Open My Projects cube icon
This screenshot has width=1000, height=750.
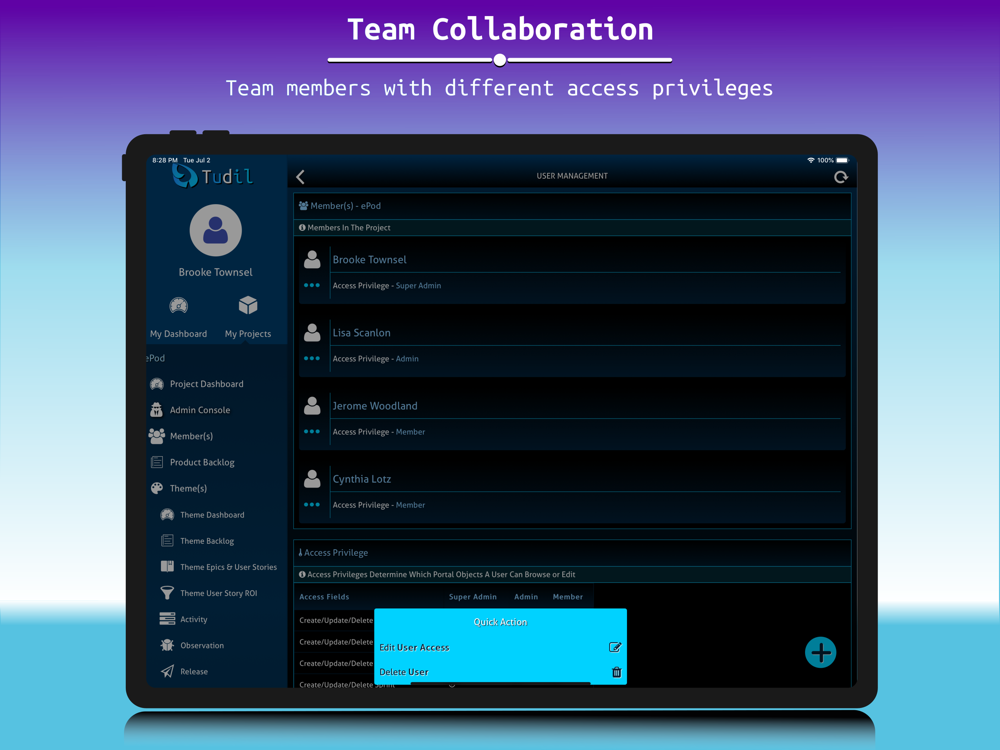point(248,305)
